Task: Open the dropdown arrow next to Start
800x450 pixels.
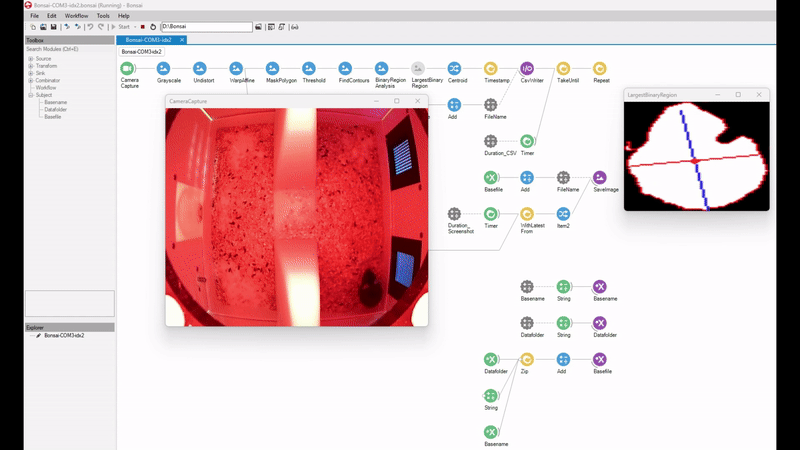Action: click(x=135, y=27)
